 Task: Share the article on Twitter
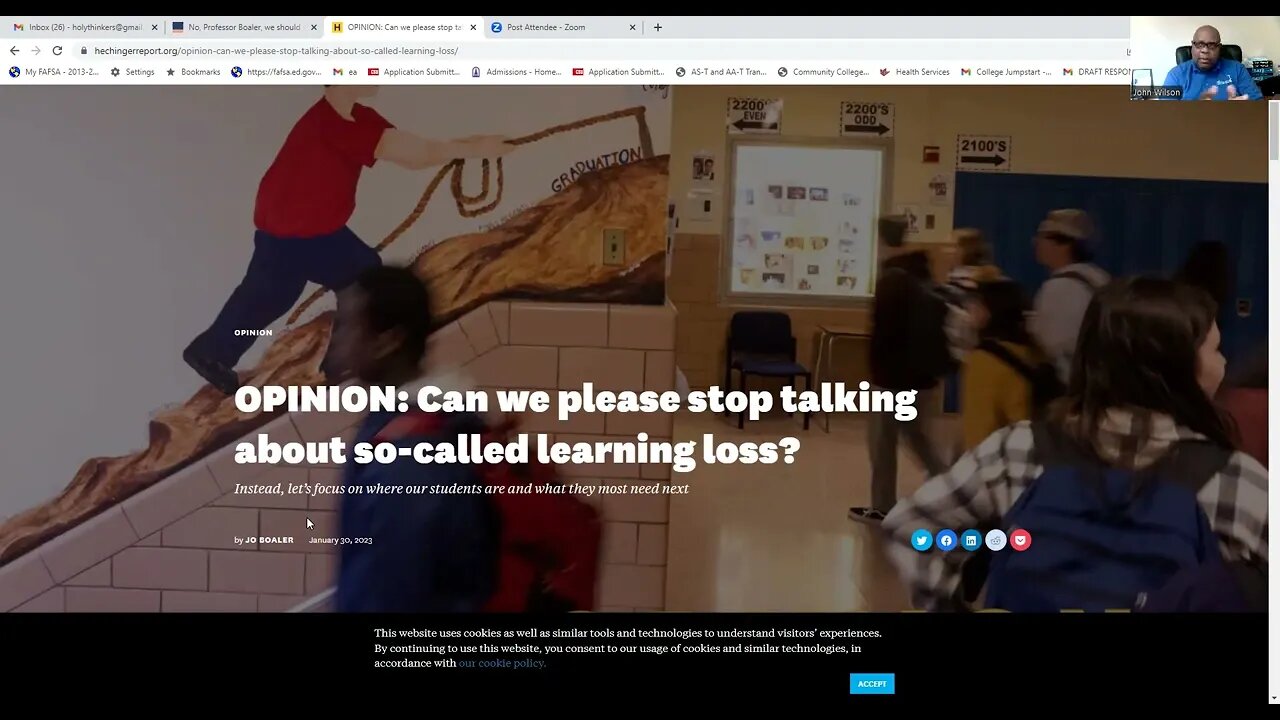click(x=922, y=540)
